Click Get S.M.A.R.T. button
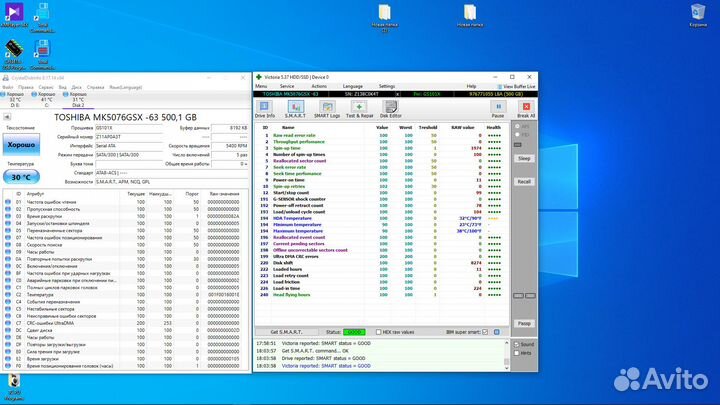 pyautogui.click(x=287, y=332)
